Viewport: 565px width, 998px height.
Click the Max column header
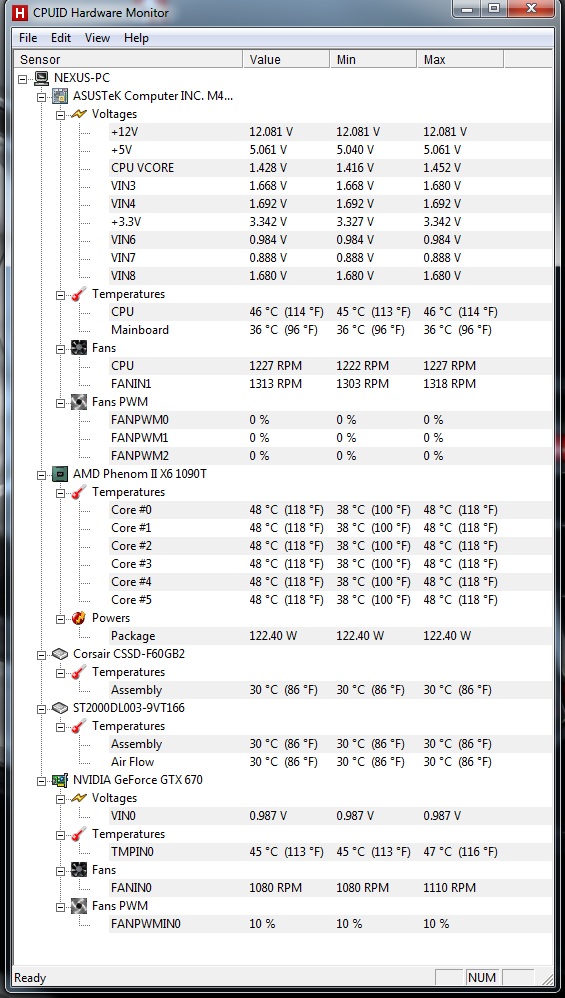point(460,60)
